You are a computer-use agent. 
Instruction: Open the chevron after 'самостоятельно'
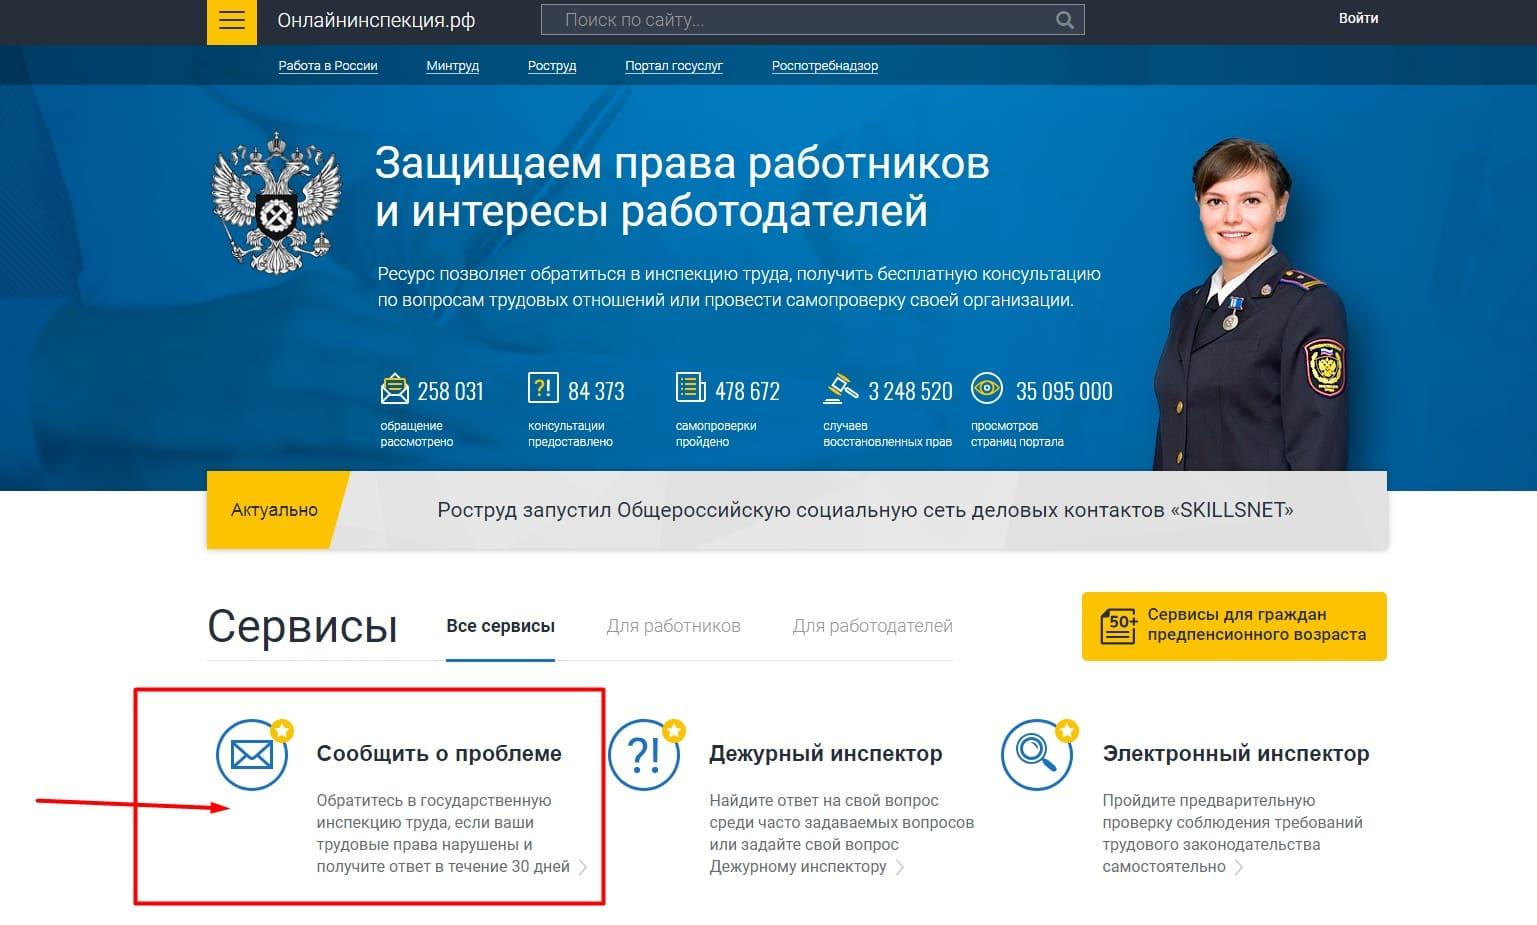coord(1239,867)
